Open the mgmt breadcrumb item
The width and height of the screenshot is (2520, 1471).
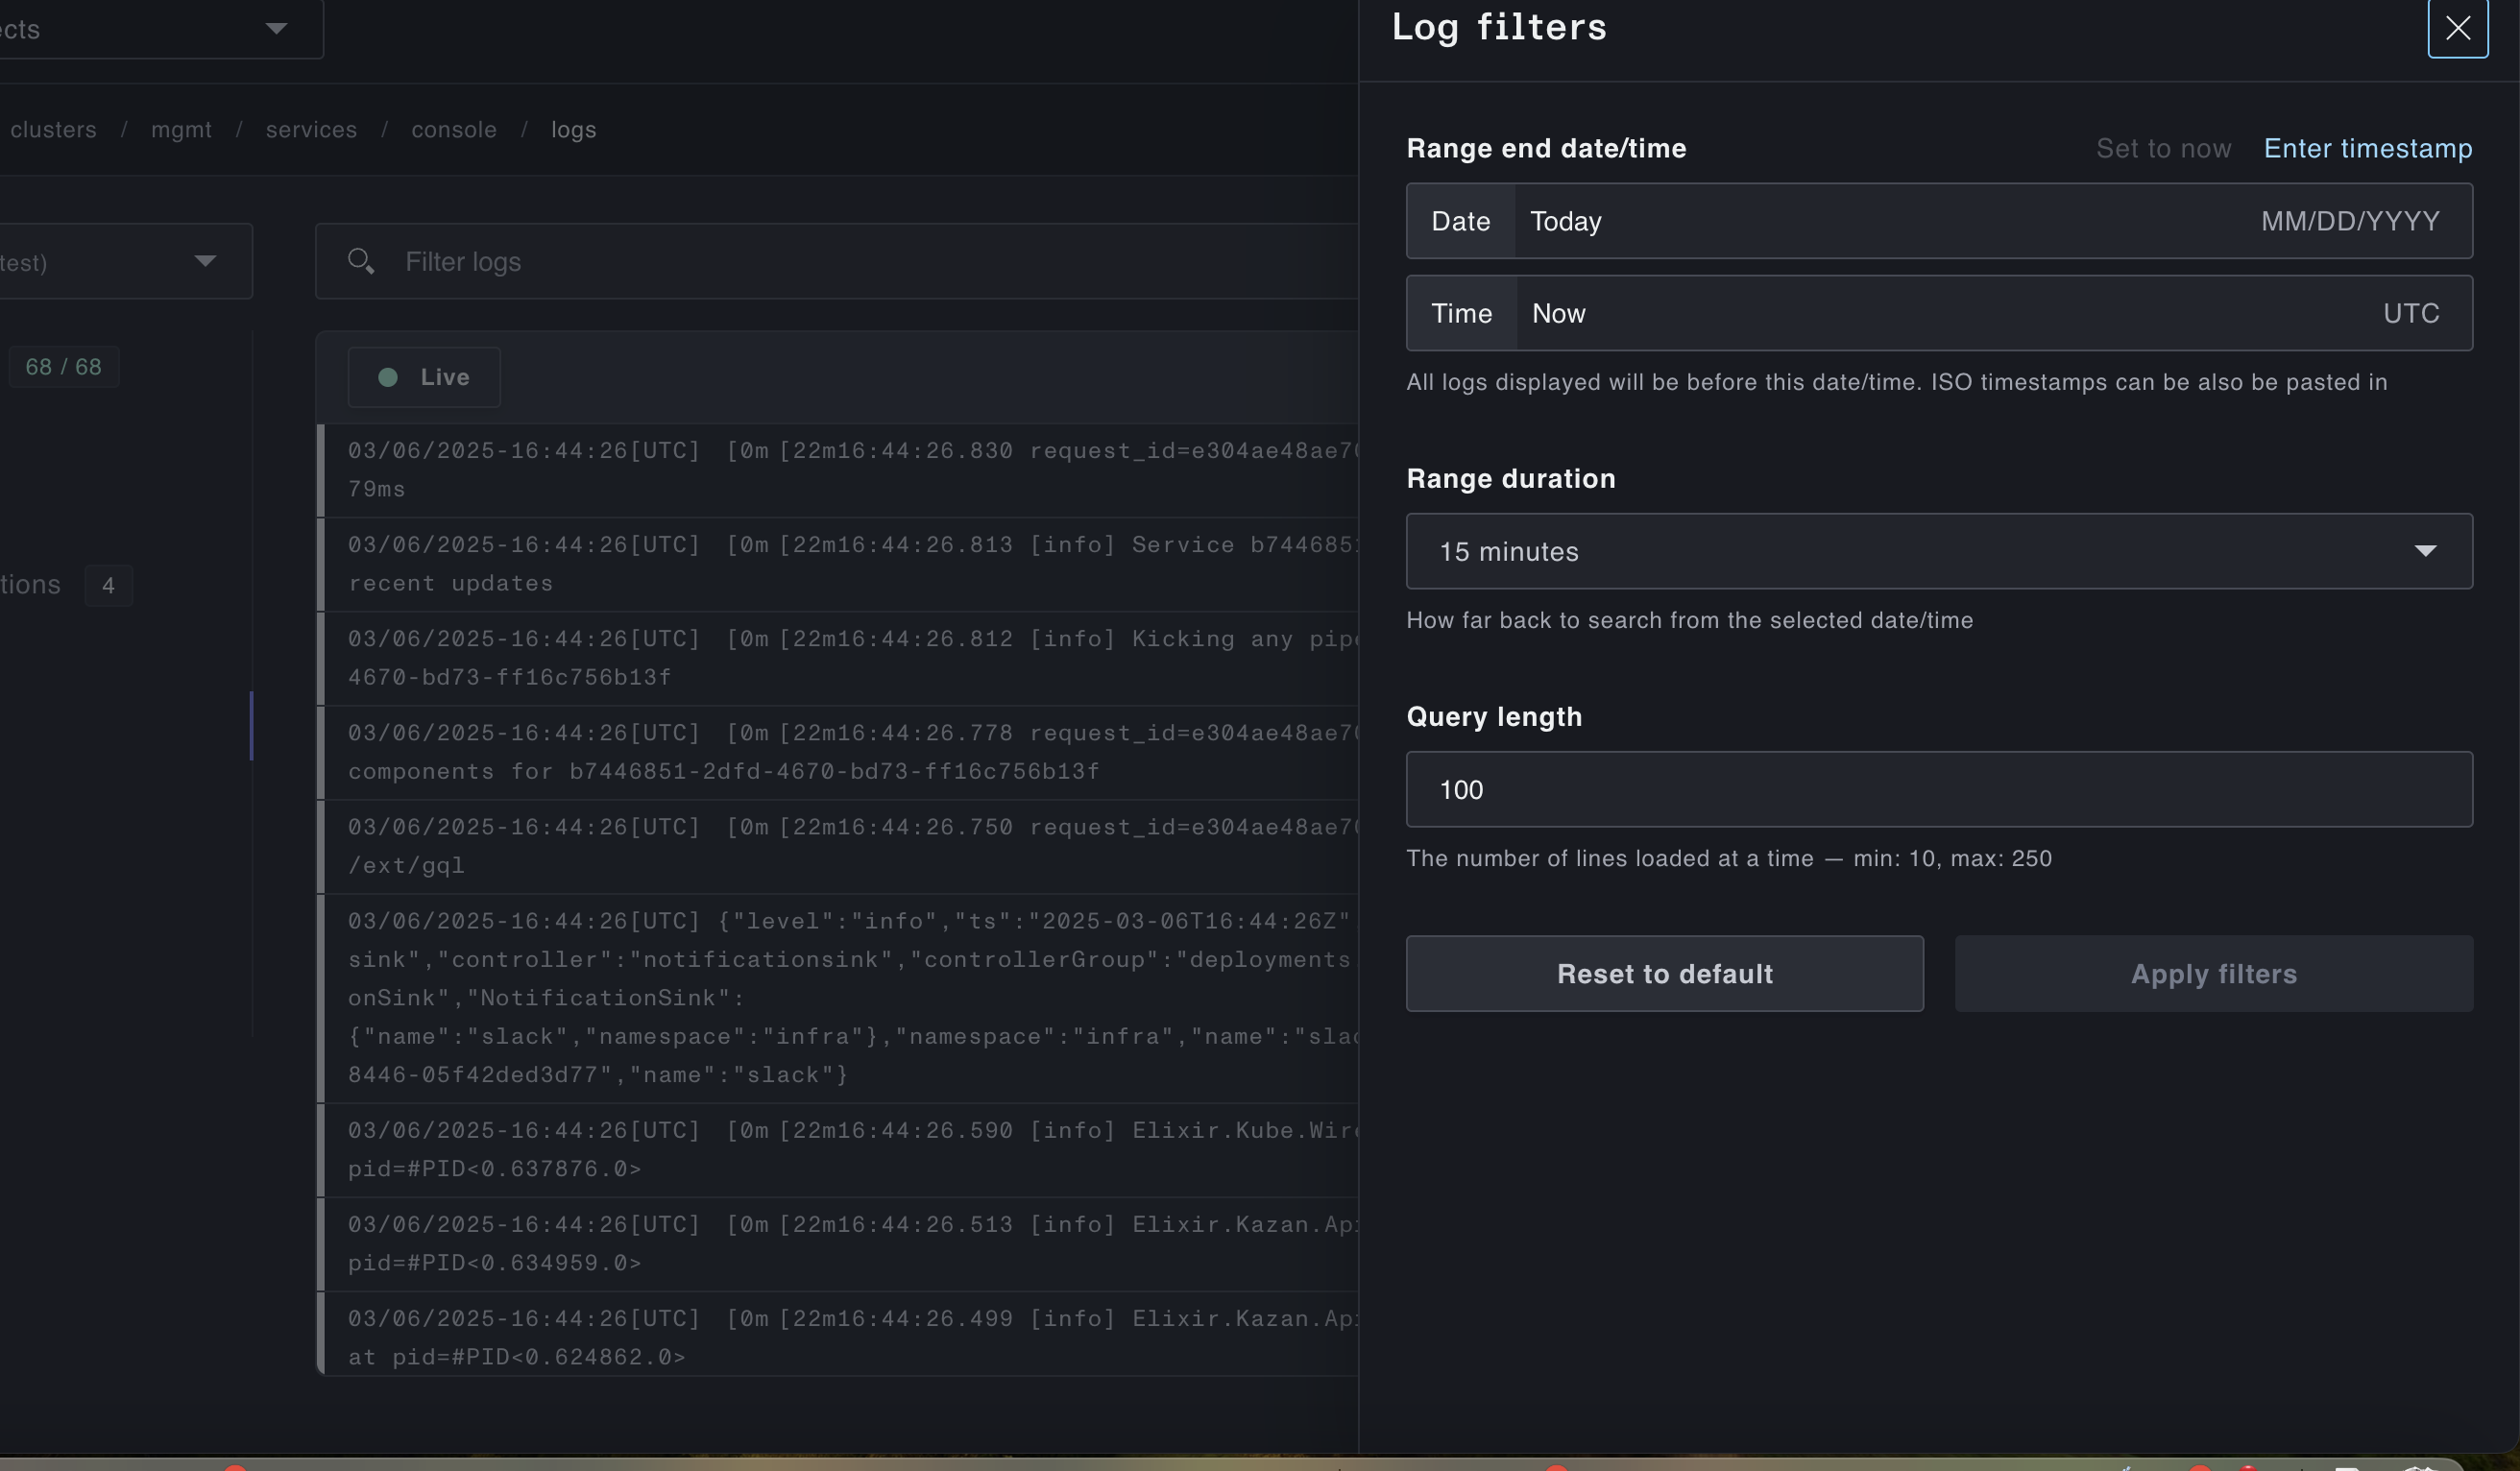click(181, 129)
